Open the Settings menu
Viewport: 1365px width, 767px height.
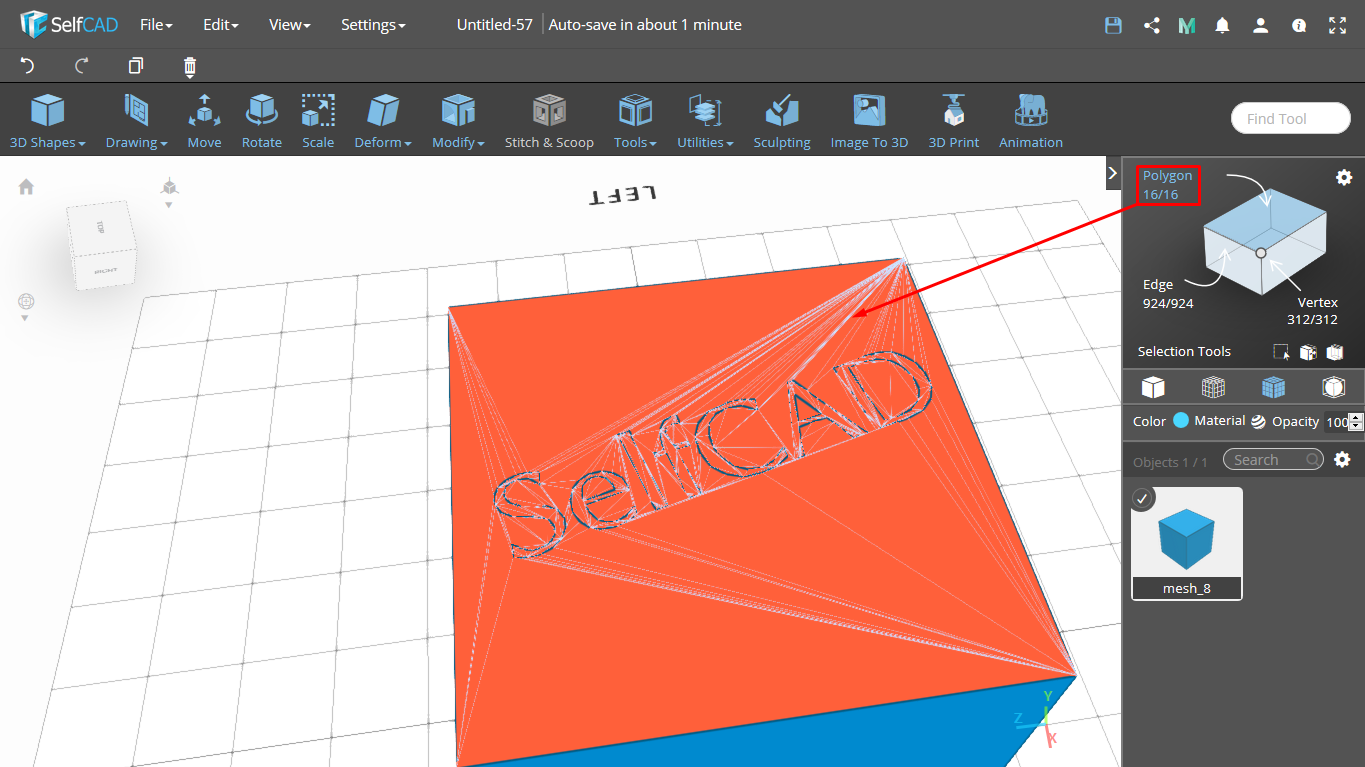pyautogui.click(x=373, y=24)
